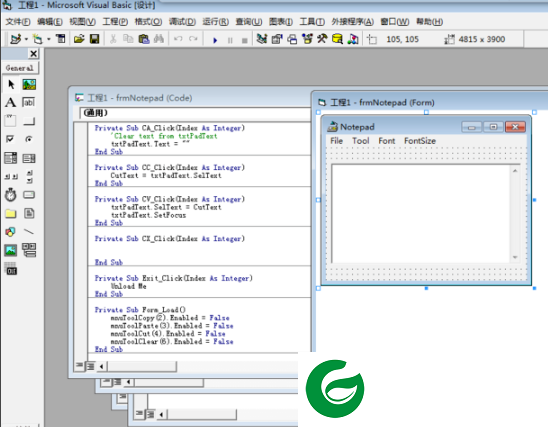Open the 调试(D) menu

pos(182,22)
